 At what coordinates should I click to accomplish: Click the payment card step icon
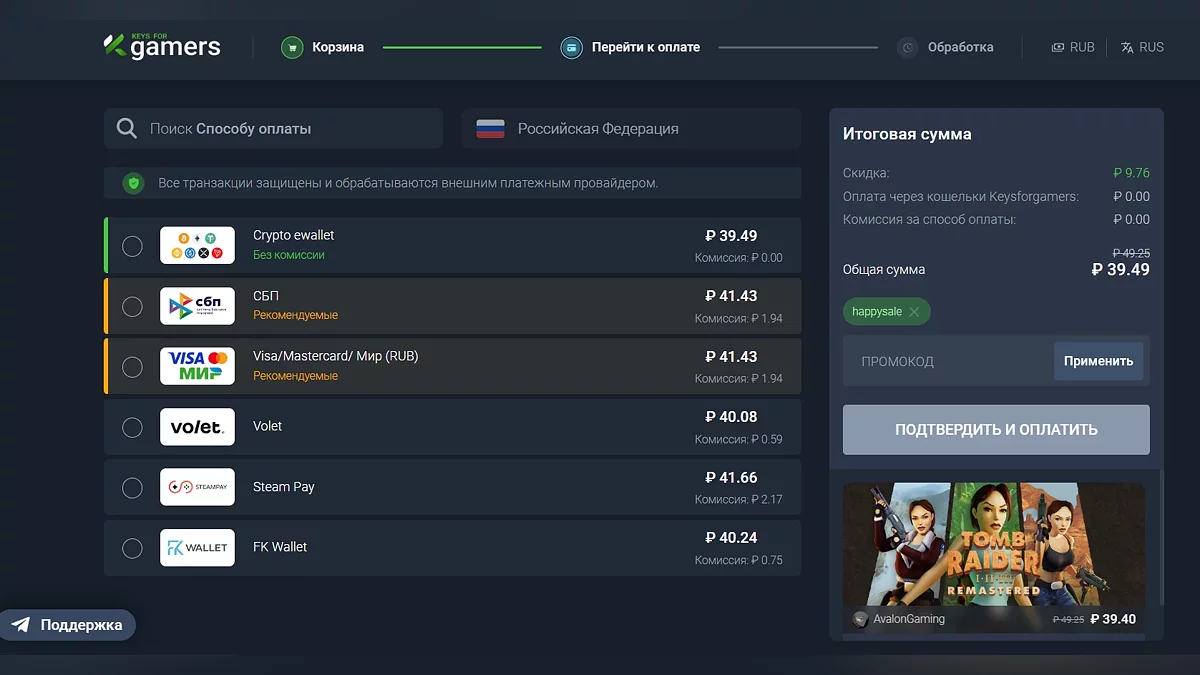pos(571,47)
